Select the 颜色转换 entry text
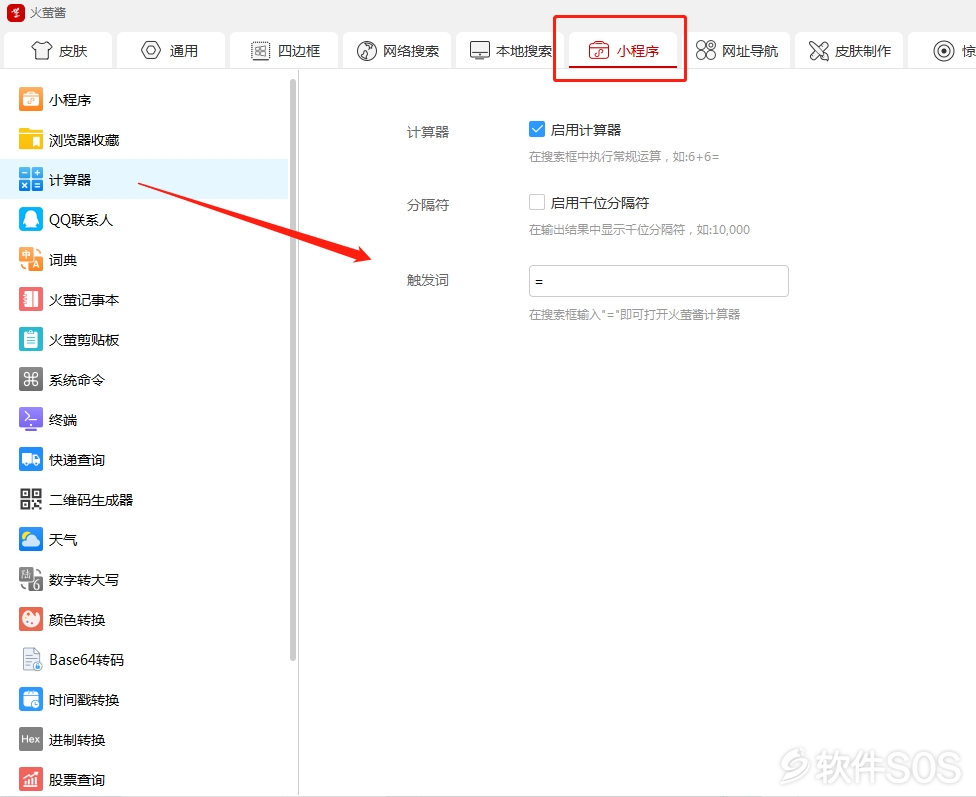The image size is (976, 797). (77, 620)
